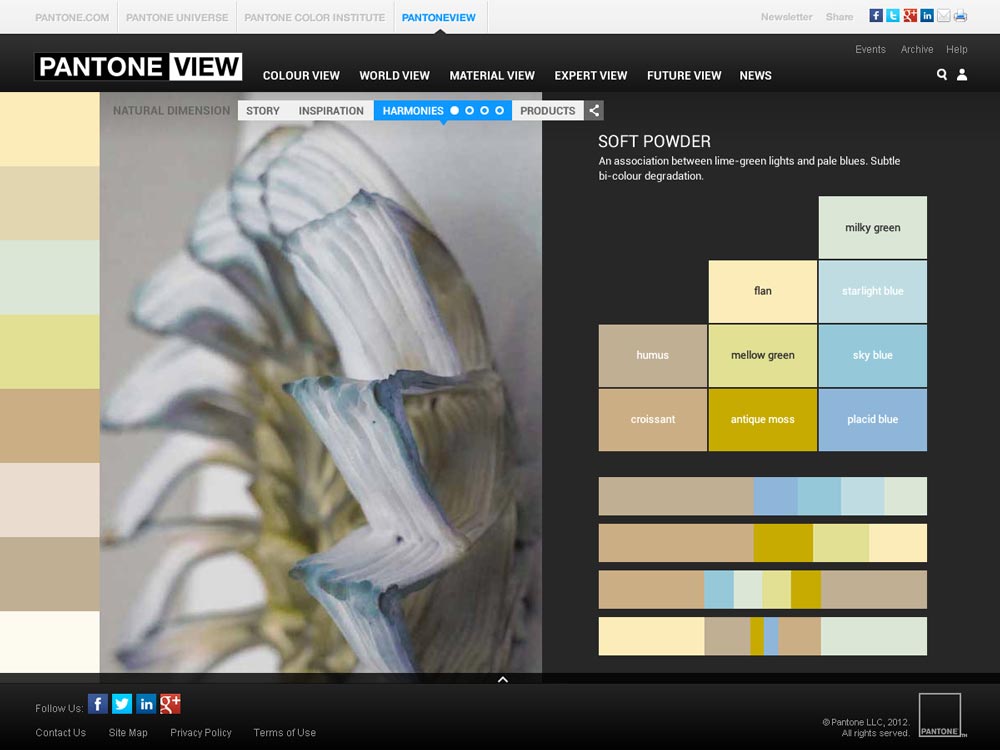Viewport: 1000px width, 750px height.
Task: Select the antique moss swatch
Action: pos(763,420)
